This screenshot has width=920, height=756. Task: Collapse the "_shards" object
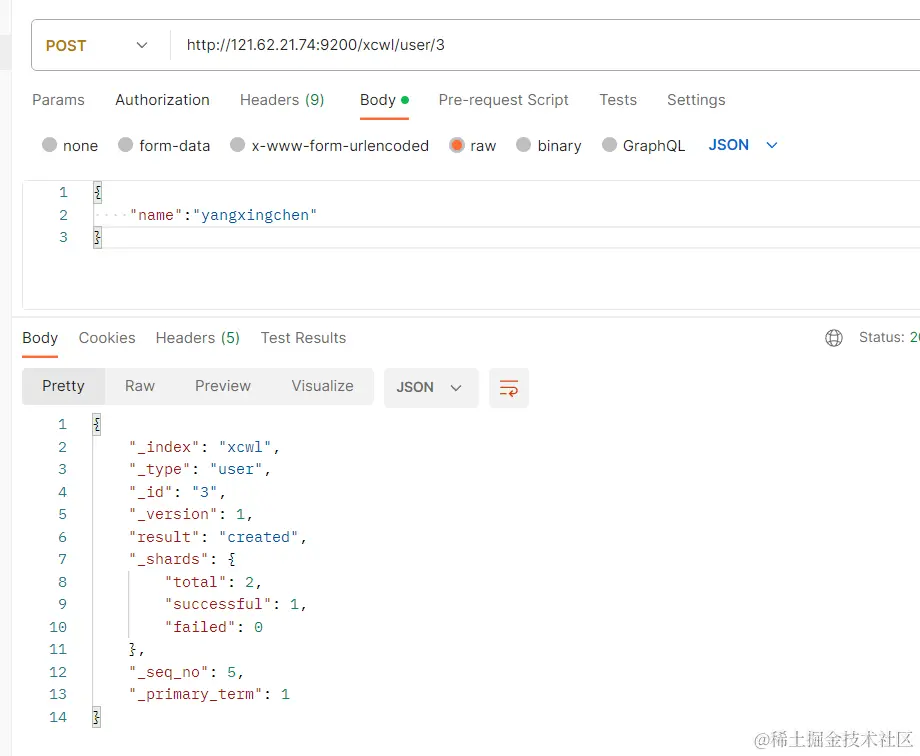pos(232,559)
